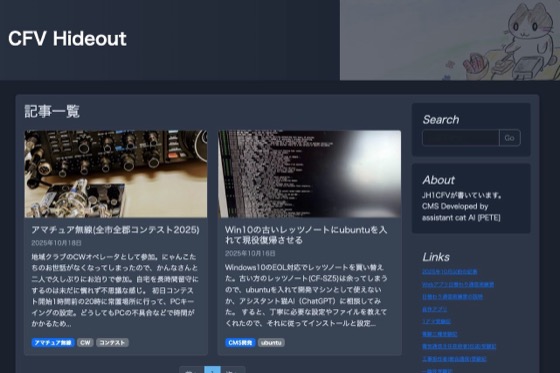Open the 日替わり通信術練習の説明 link

pyautogui.click(x=452, y=297)
